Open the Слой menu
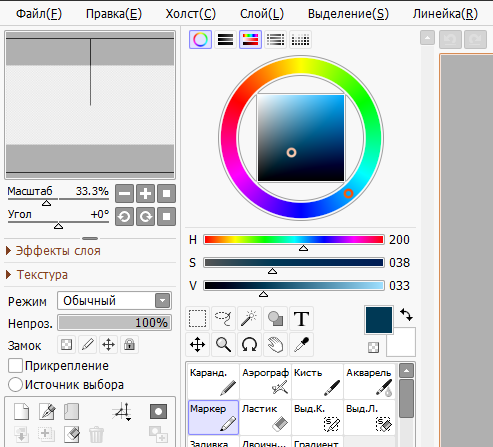 262,14
